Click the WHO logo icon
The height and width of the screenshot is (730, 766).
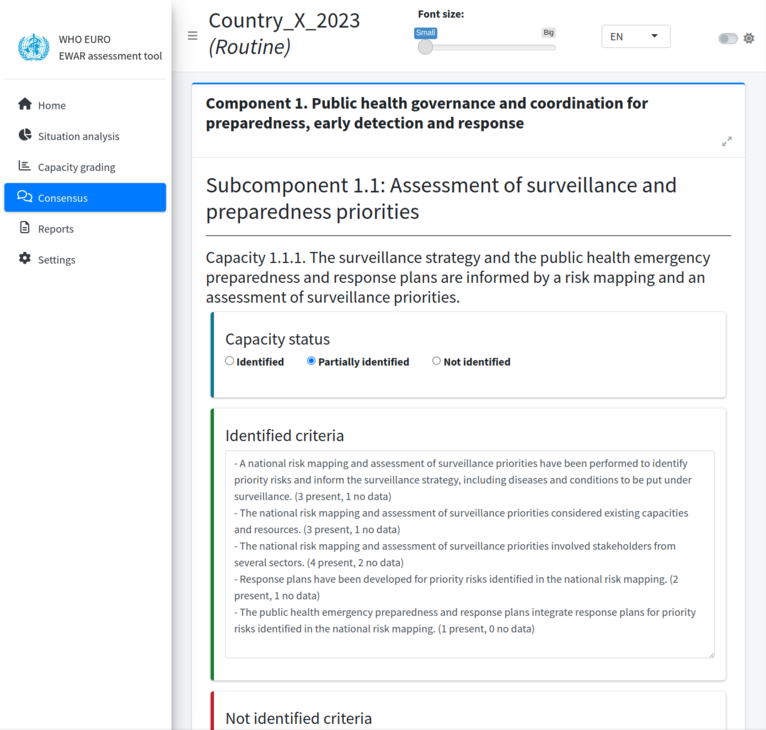34,47
